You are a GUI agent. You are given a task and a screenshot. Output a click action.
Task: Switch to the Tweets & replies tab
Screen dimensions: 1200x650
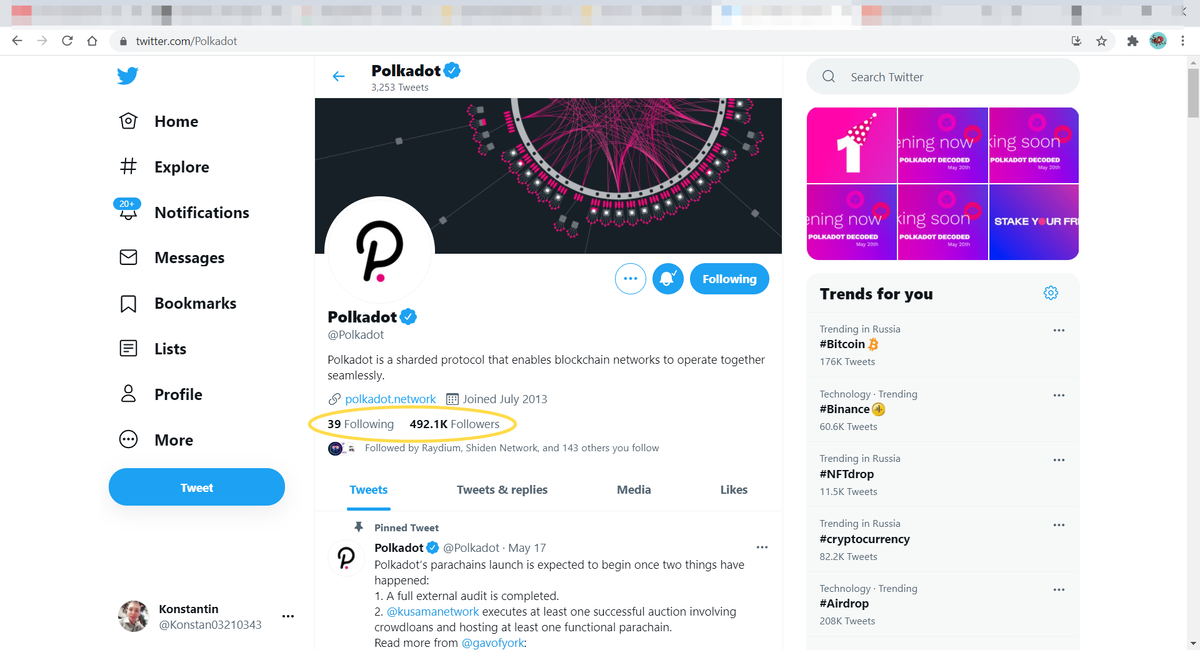pyautogui.click(x=501, y=489)
